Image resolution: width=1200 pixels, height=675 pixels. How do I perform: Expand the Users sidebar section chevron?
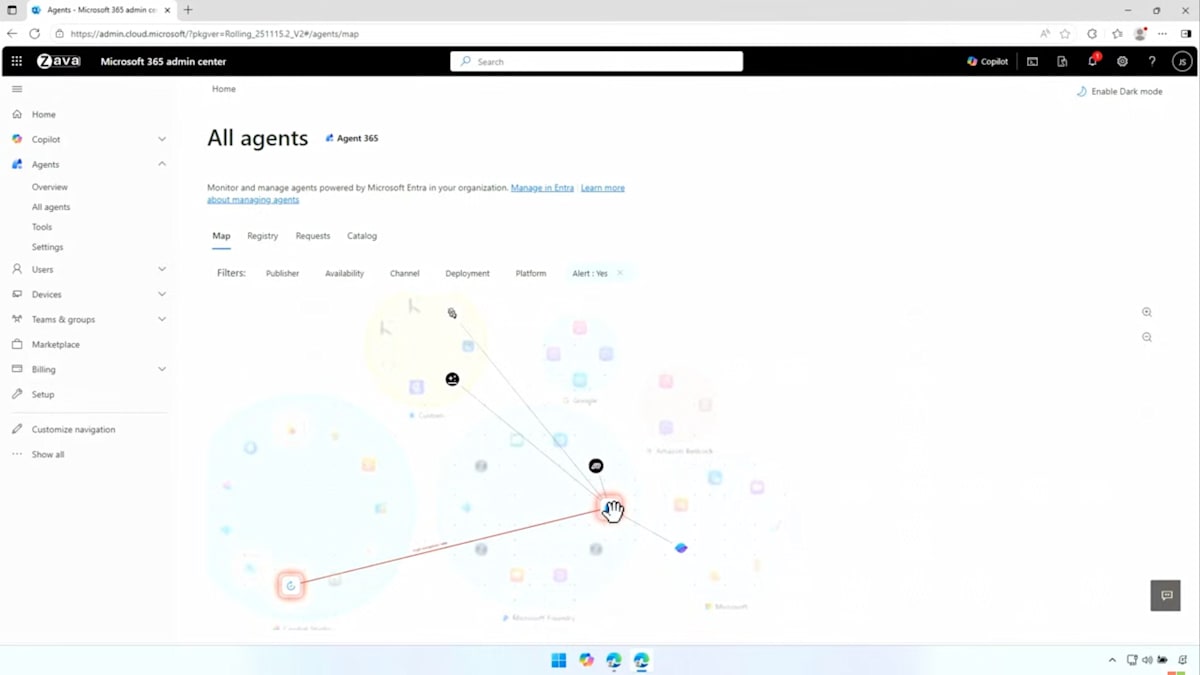(x=162, y=269)
